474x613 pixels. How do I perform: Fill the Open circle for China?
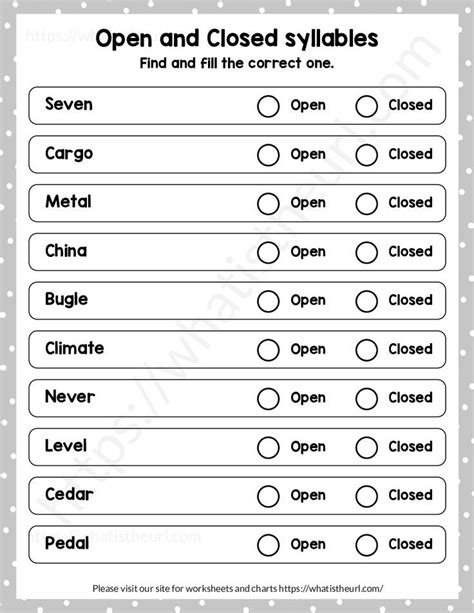coord(268,252)
